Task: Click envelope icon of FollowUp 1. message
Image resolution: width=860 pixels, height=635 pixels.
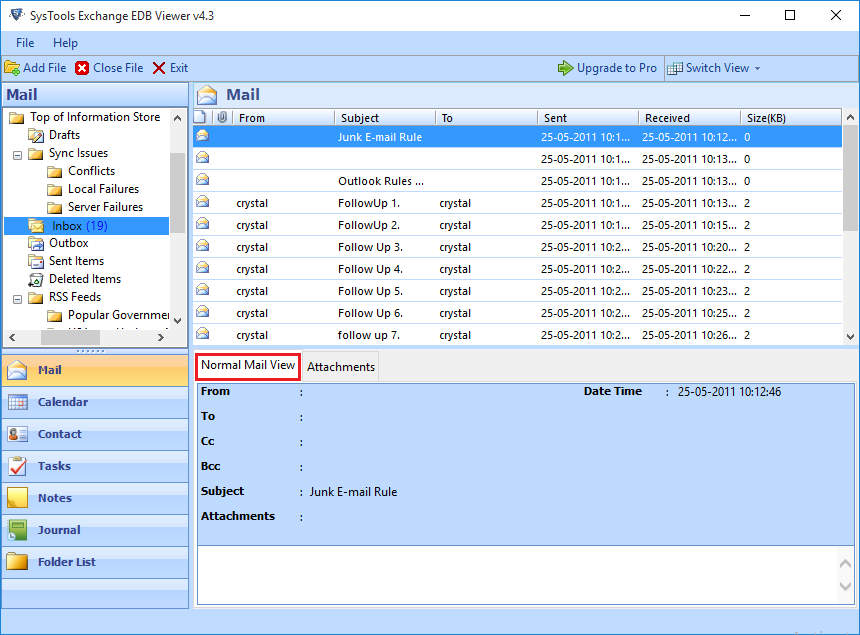Action: 203,201
